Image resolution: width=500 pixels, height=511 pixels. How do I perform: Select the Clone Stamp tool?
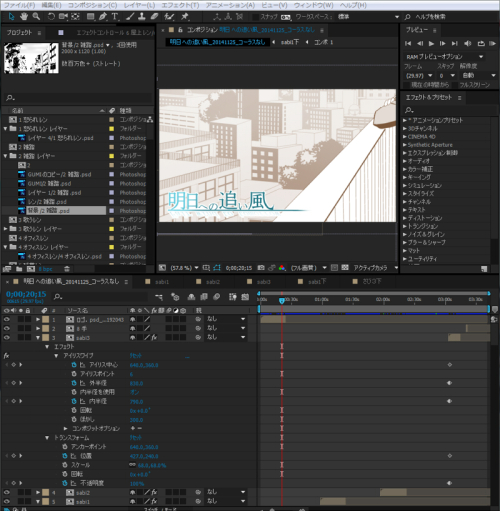142,16
